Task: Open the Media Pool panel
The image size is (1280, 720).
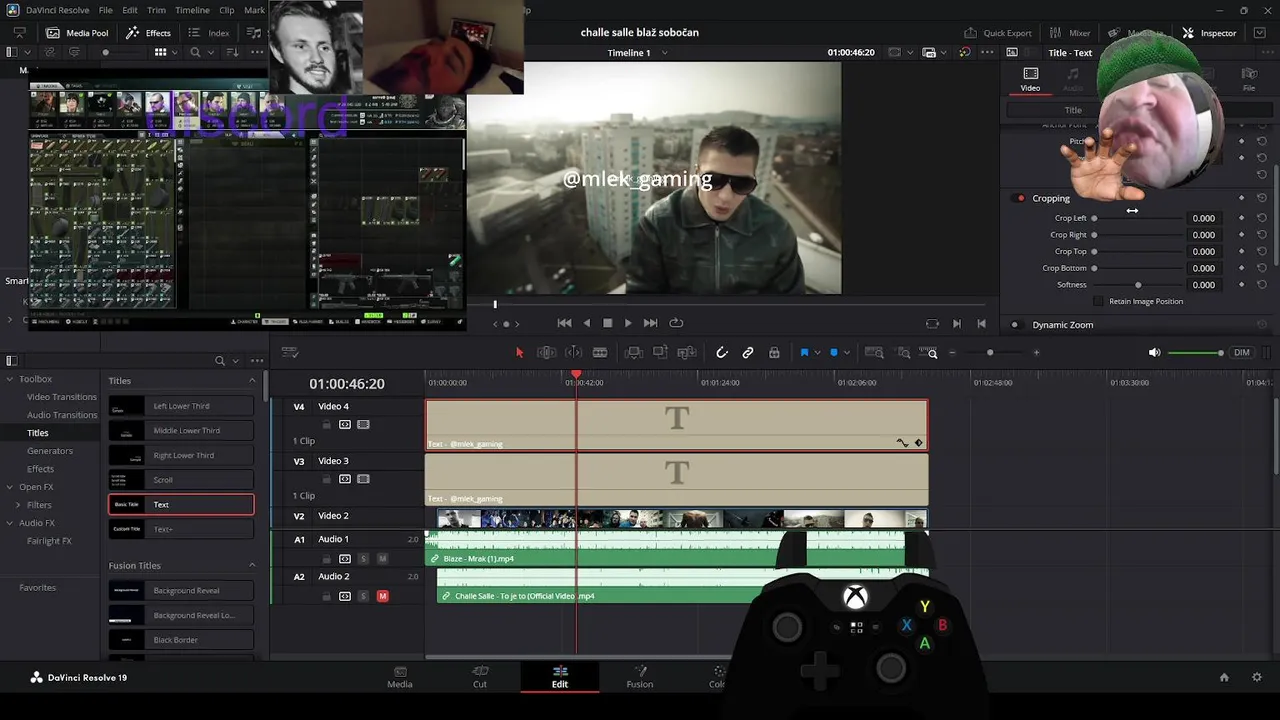Action: point(77,33)
